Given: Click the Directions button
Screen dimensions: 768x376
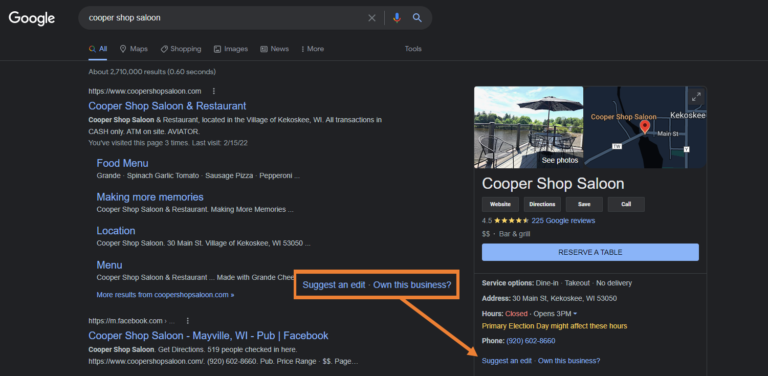Looking at the screenshot, I should tap(542, 204).
